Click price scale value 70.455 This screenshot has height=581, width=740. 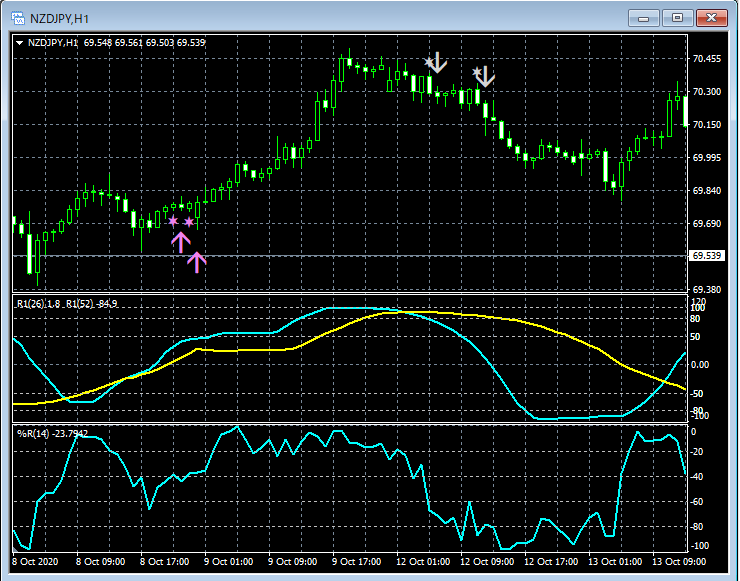click(x=706, y=59)
